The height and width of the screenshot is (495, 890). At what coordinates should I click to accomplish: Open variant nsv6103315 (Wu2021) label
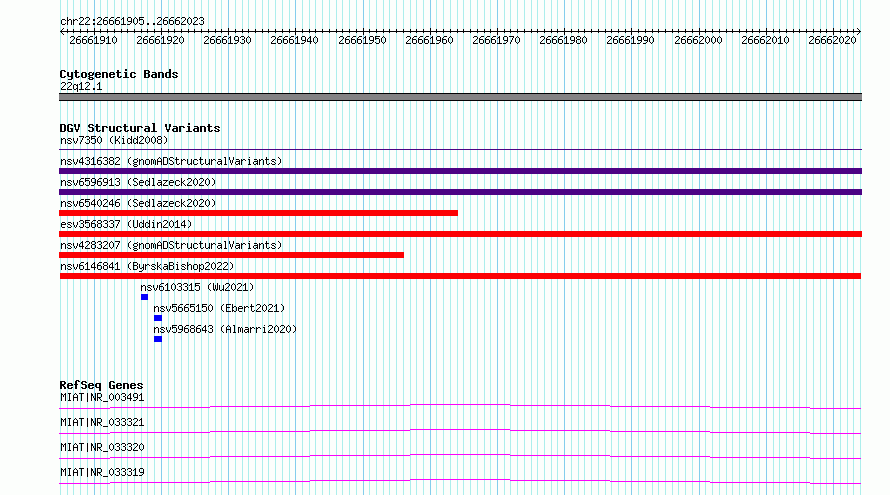(x=197, y=287)
